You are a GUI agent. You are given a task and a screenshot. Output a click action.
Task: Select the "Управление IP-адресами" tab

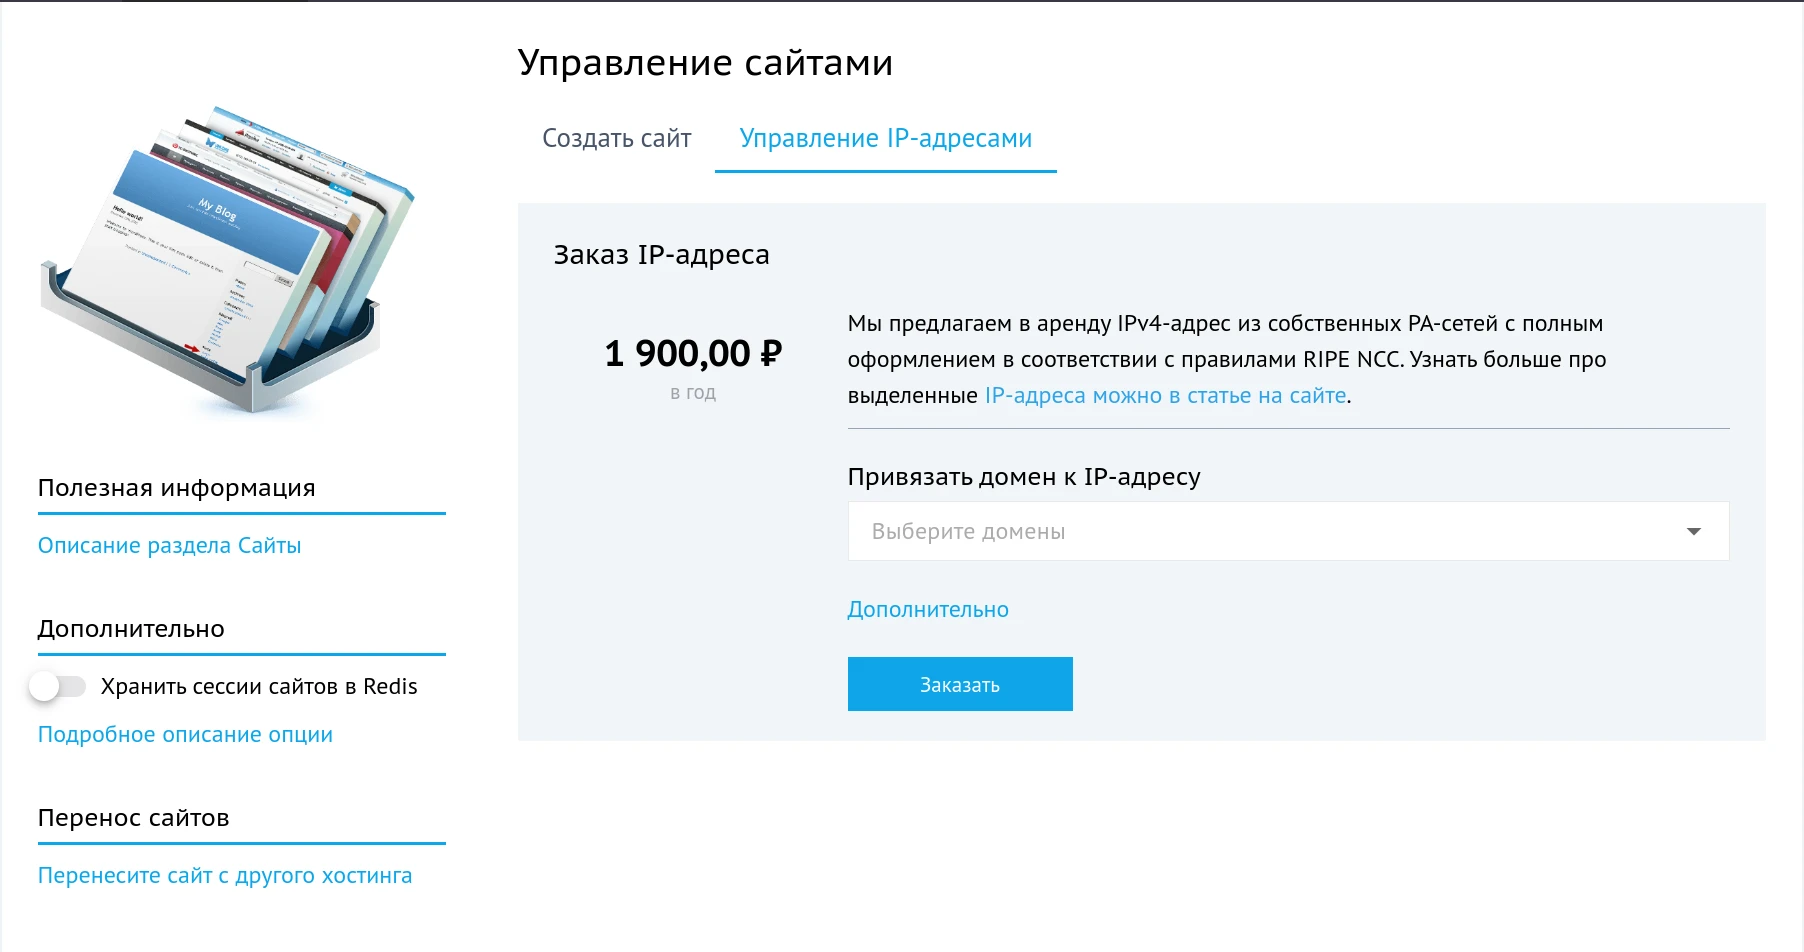[885, 138]
